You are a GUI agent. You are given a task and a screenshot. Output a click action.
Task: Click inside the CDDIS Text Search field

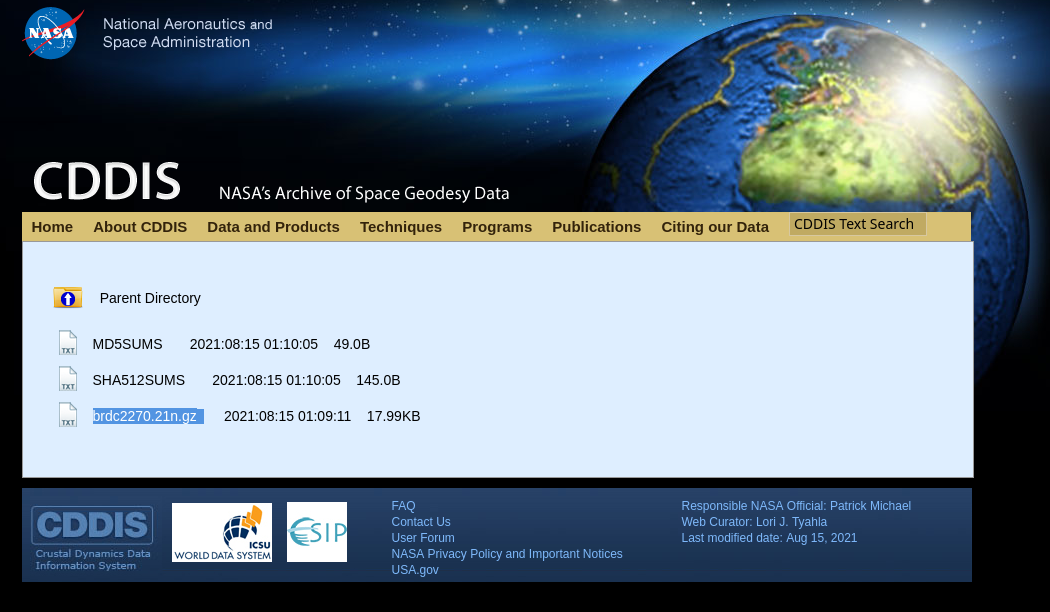857,224
